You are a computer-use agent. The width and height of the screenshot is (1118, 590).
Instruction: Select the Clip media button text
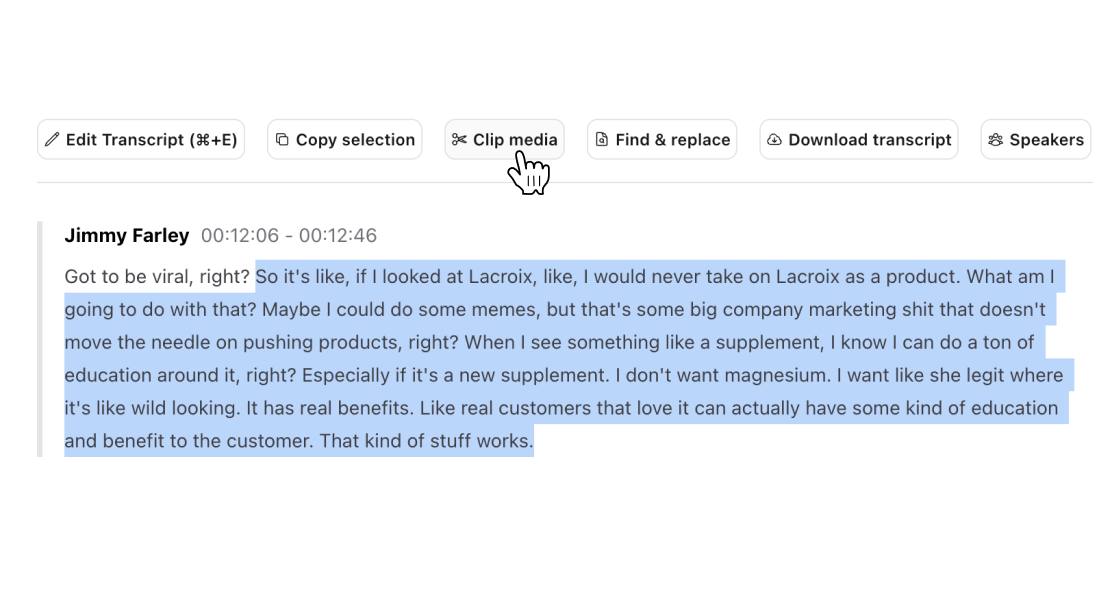pos(515,140)
